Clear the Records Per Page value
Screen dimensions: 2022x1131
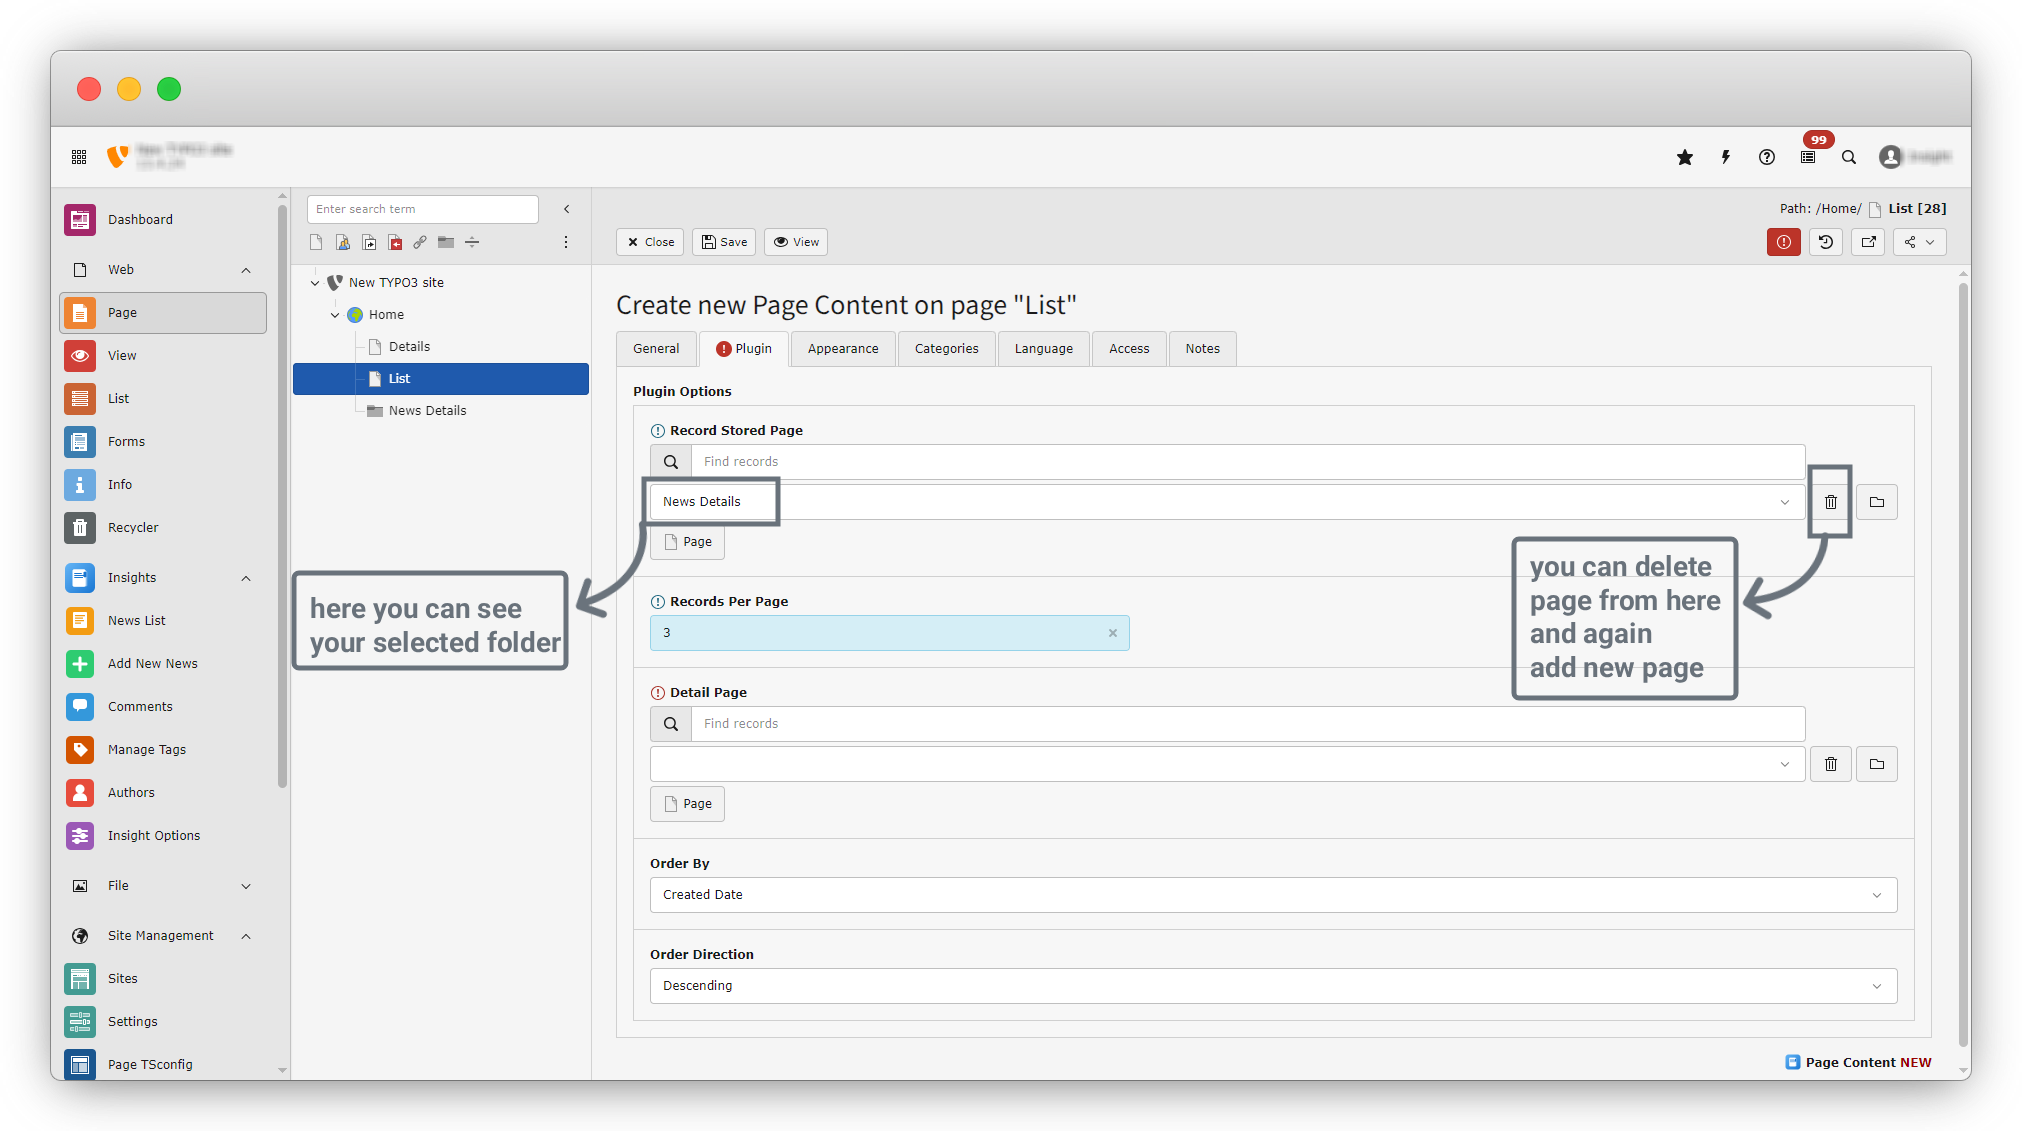[x=1112, y=633]
